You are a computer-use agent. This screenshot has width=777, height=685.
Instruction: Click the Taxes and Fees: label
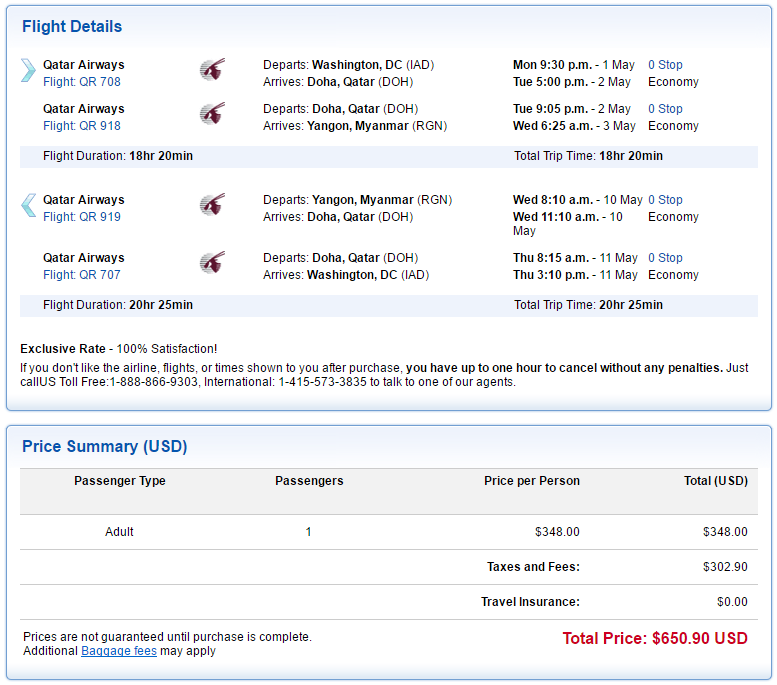[533, 567]
